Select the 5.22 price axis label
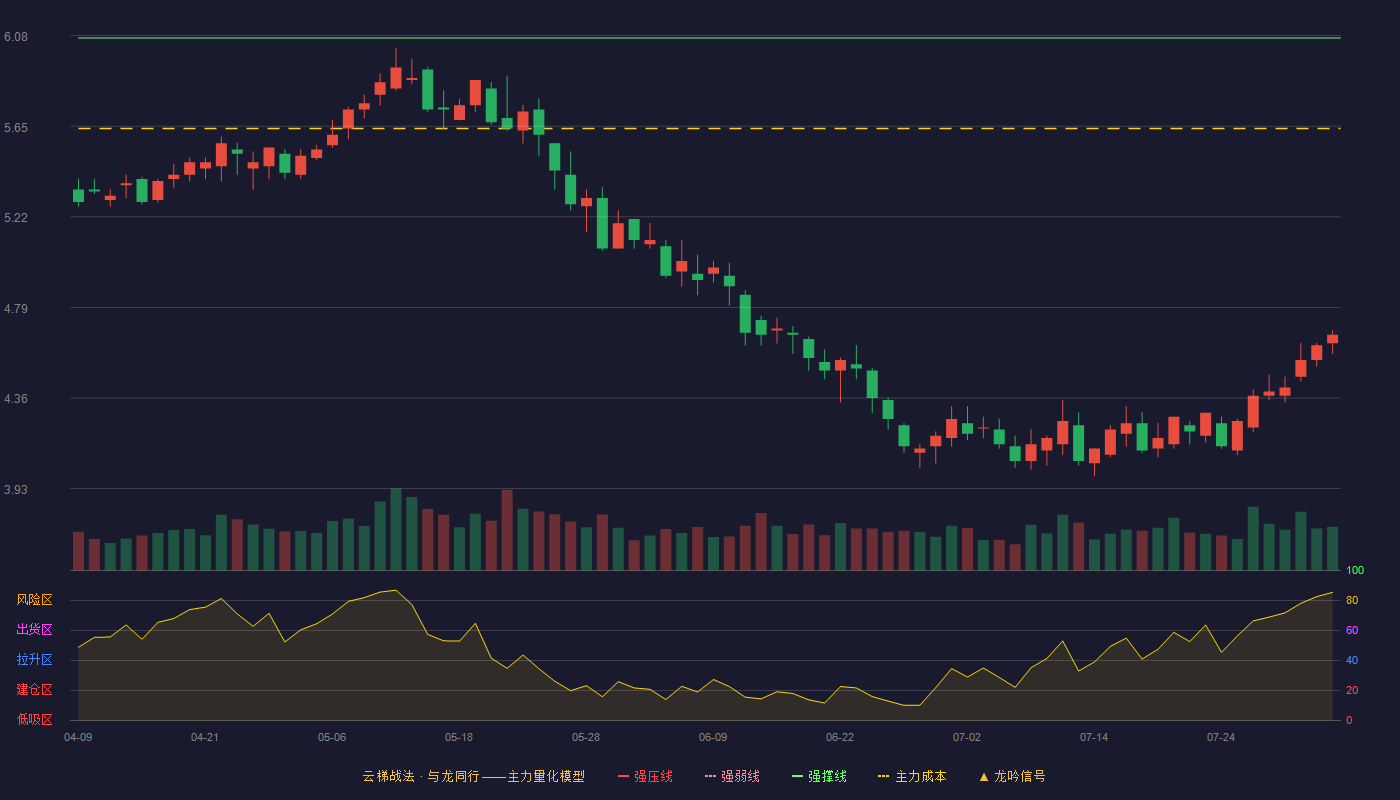 coord(16,217)
